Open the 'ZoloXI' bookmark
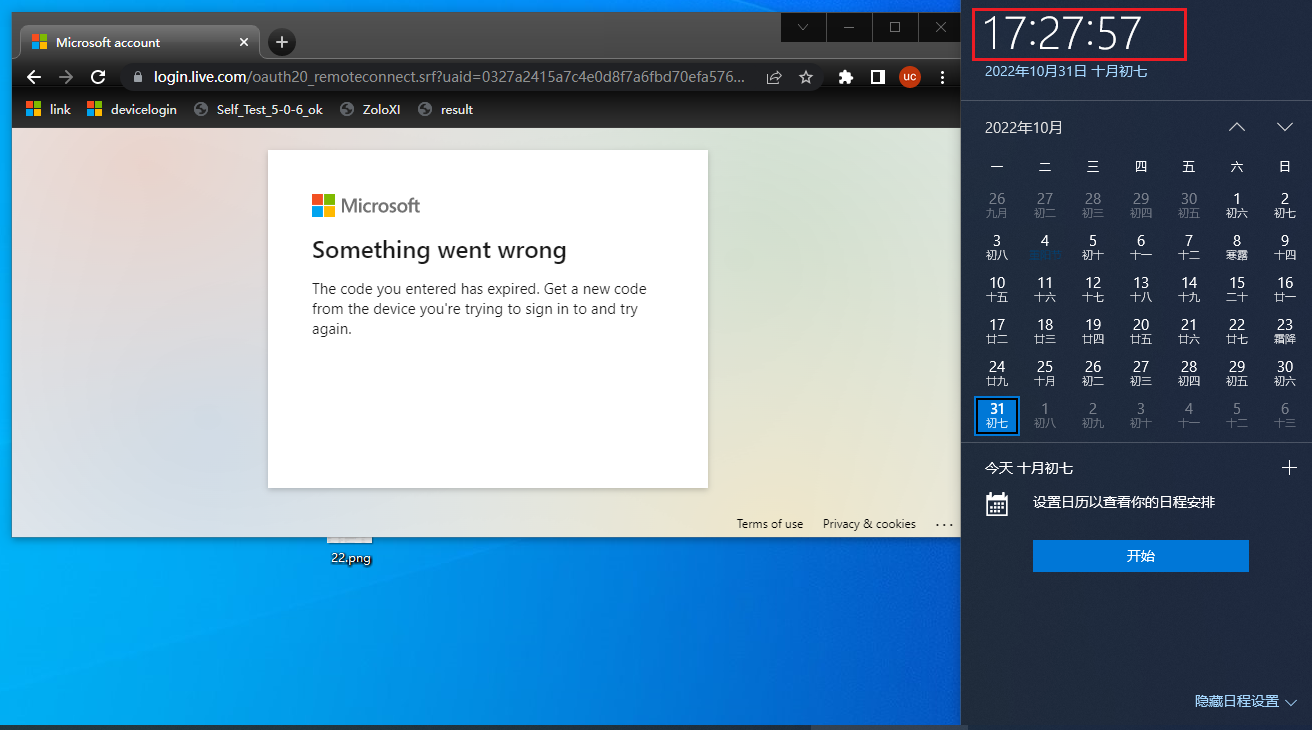1312x730 pixels. [370, 109]
